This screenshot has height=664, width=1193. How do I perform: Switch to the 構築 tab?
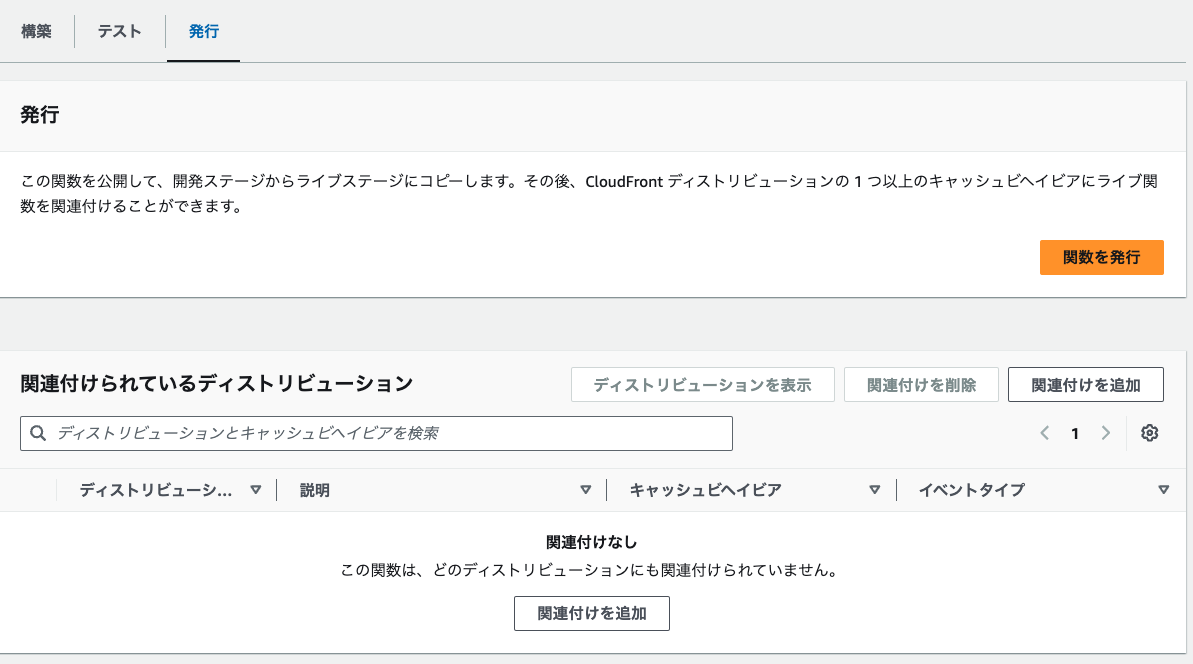[x=37, y=31]
